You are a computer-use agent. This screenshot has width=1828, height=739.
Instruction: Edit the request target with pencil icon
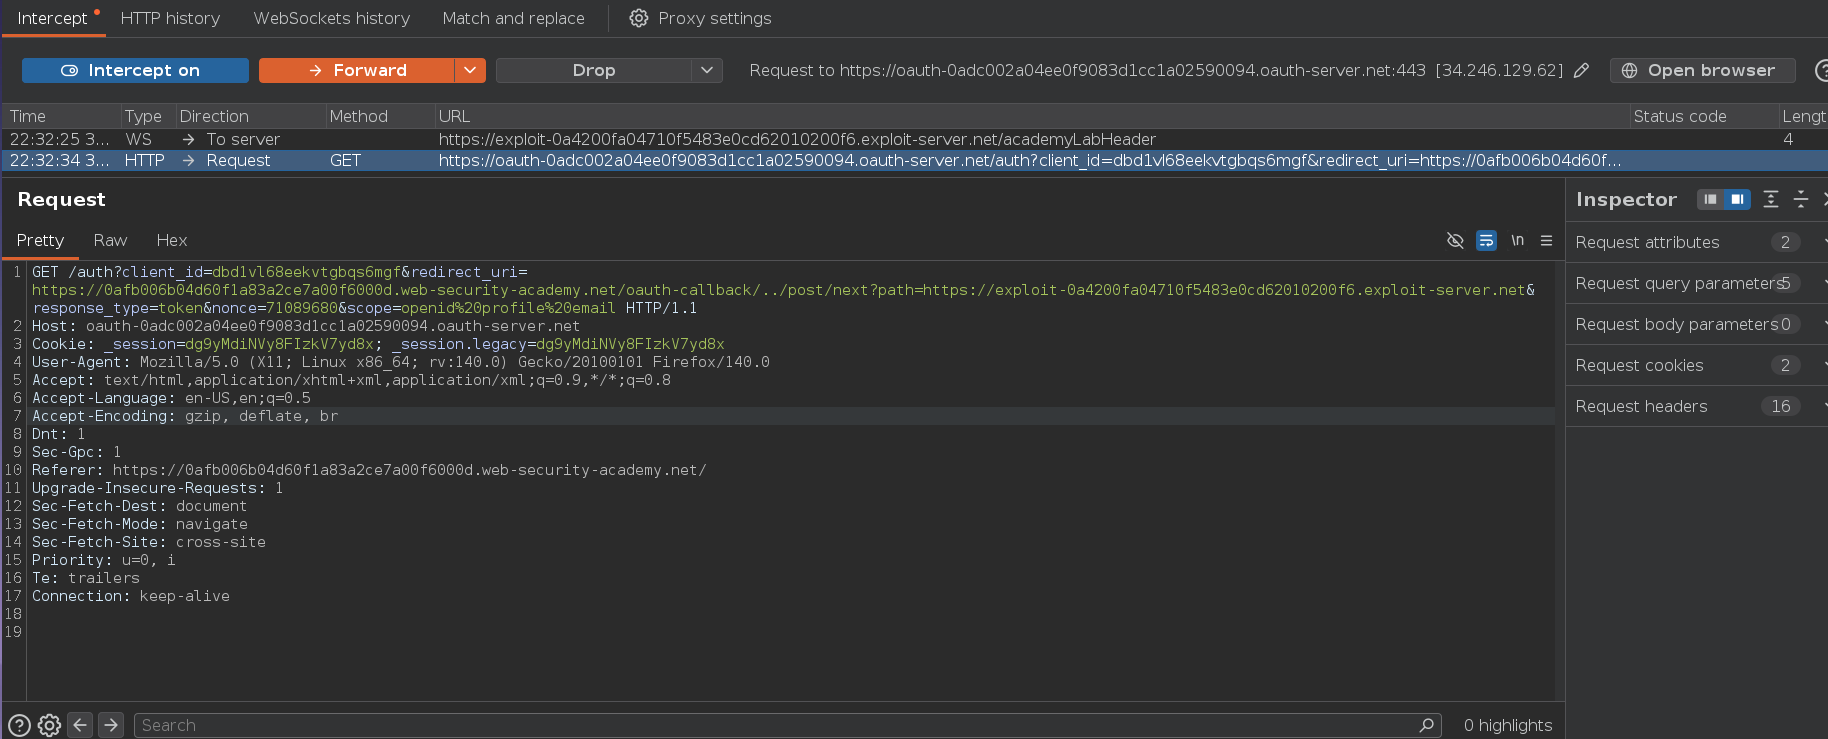point(1581,70)
